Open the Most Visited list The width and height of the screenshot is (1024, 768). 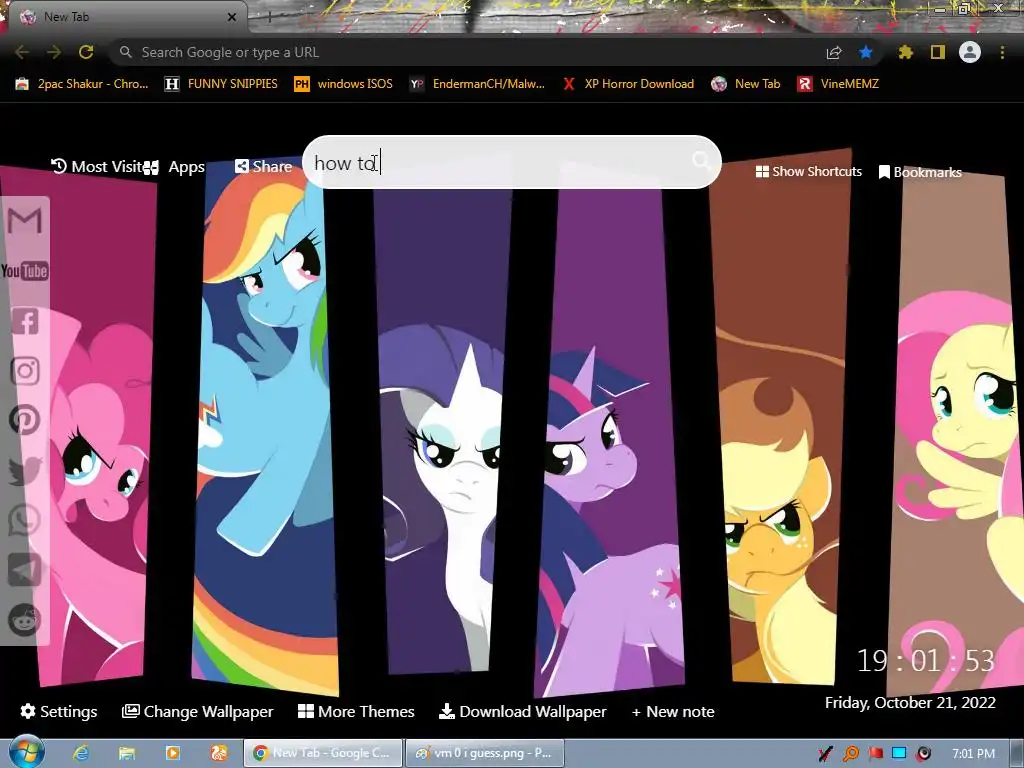(x=98, y=167)
